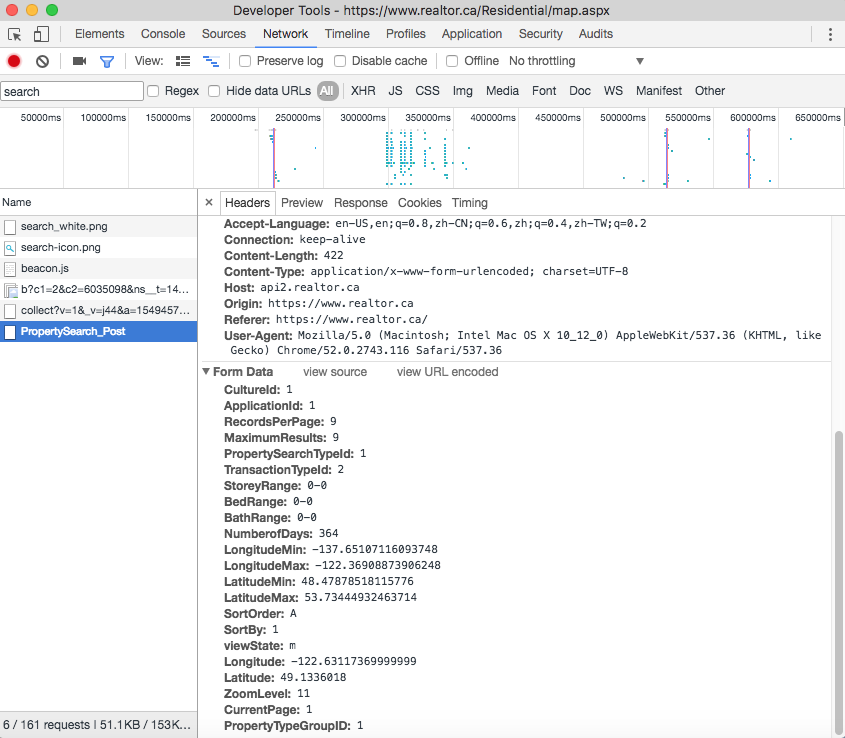
Task: Open DevTools three-dot customize menu
Action: [x=830, y=34]
